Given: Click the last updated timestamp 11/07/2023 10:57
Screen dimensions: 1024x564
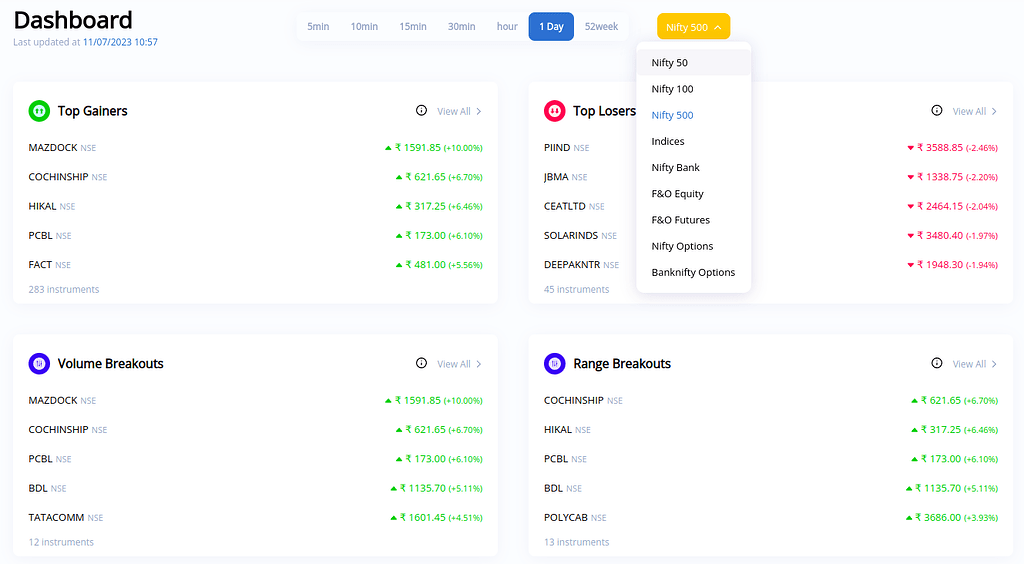Looking at the screenshot, I should 120,42.
